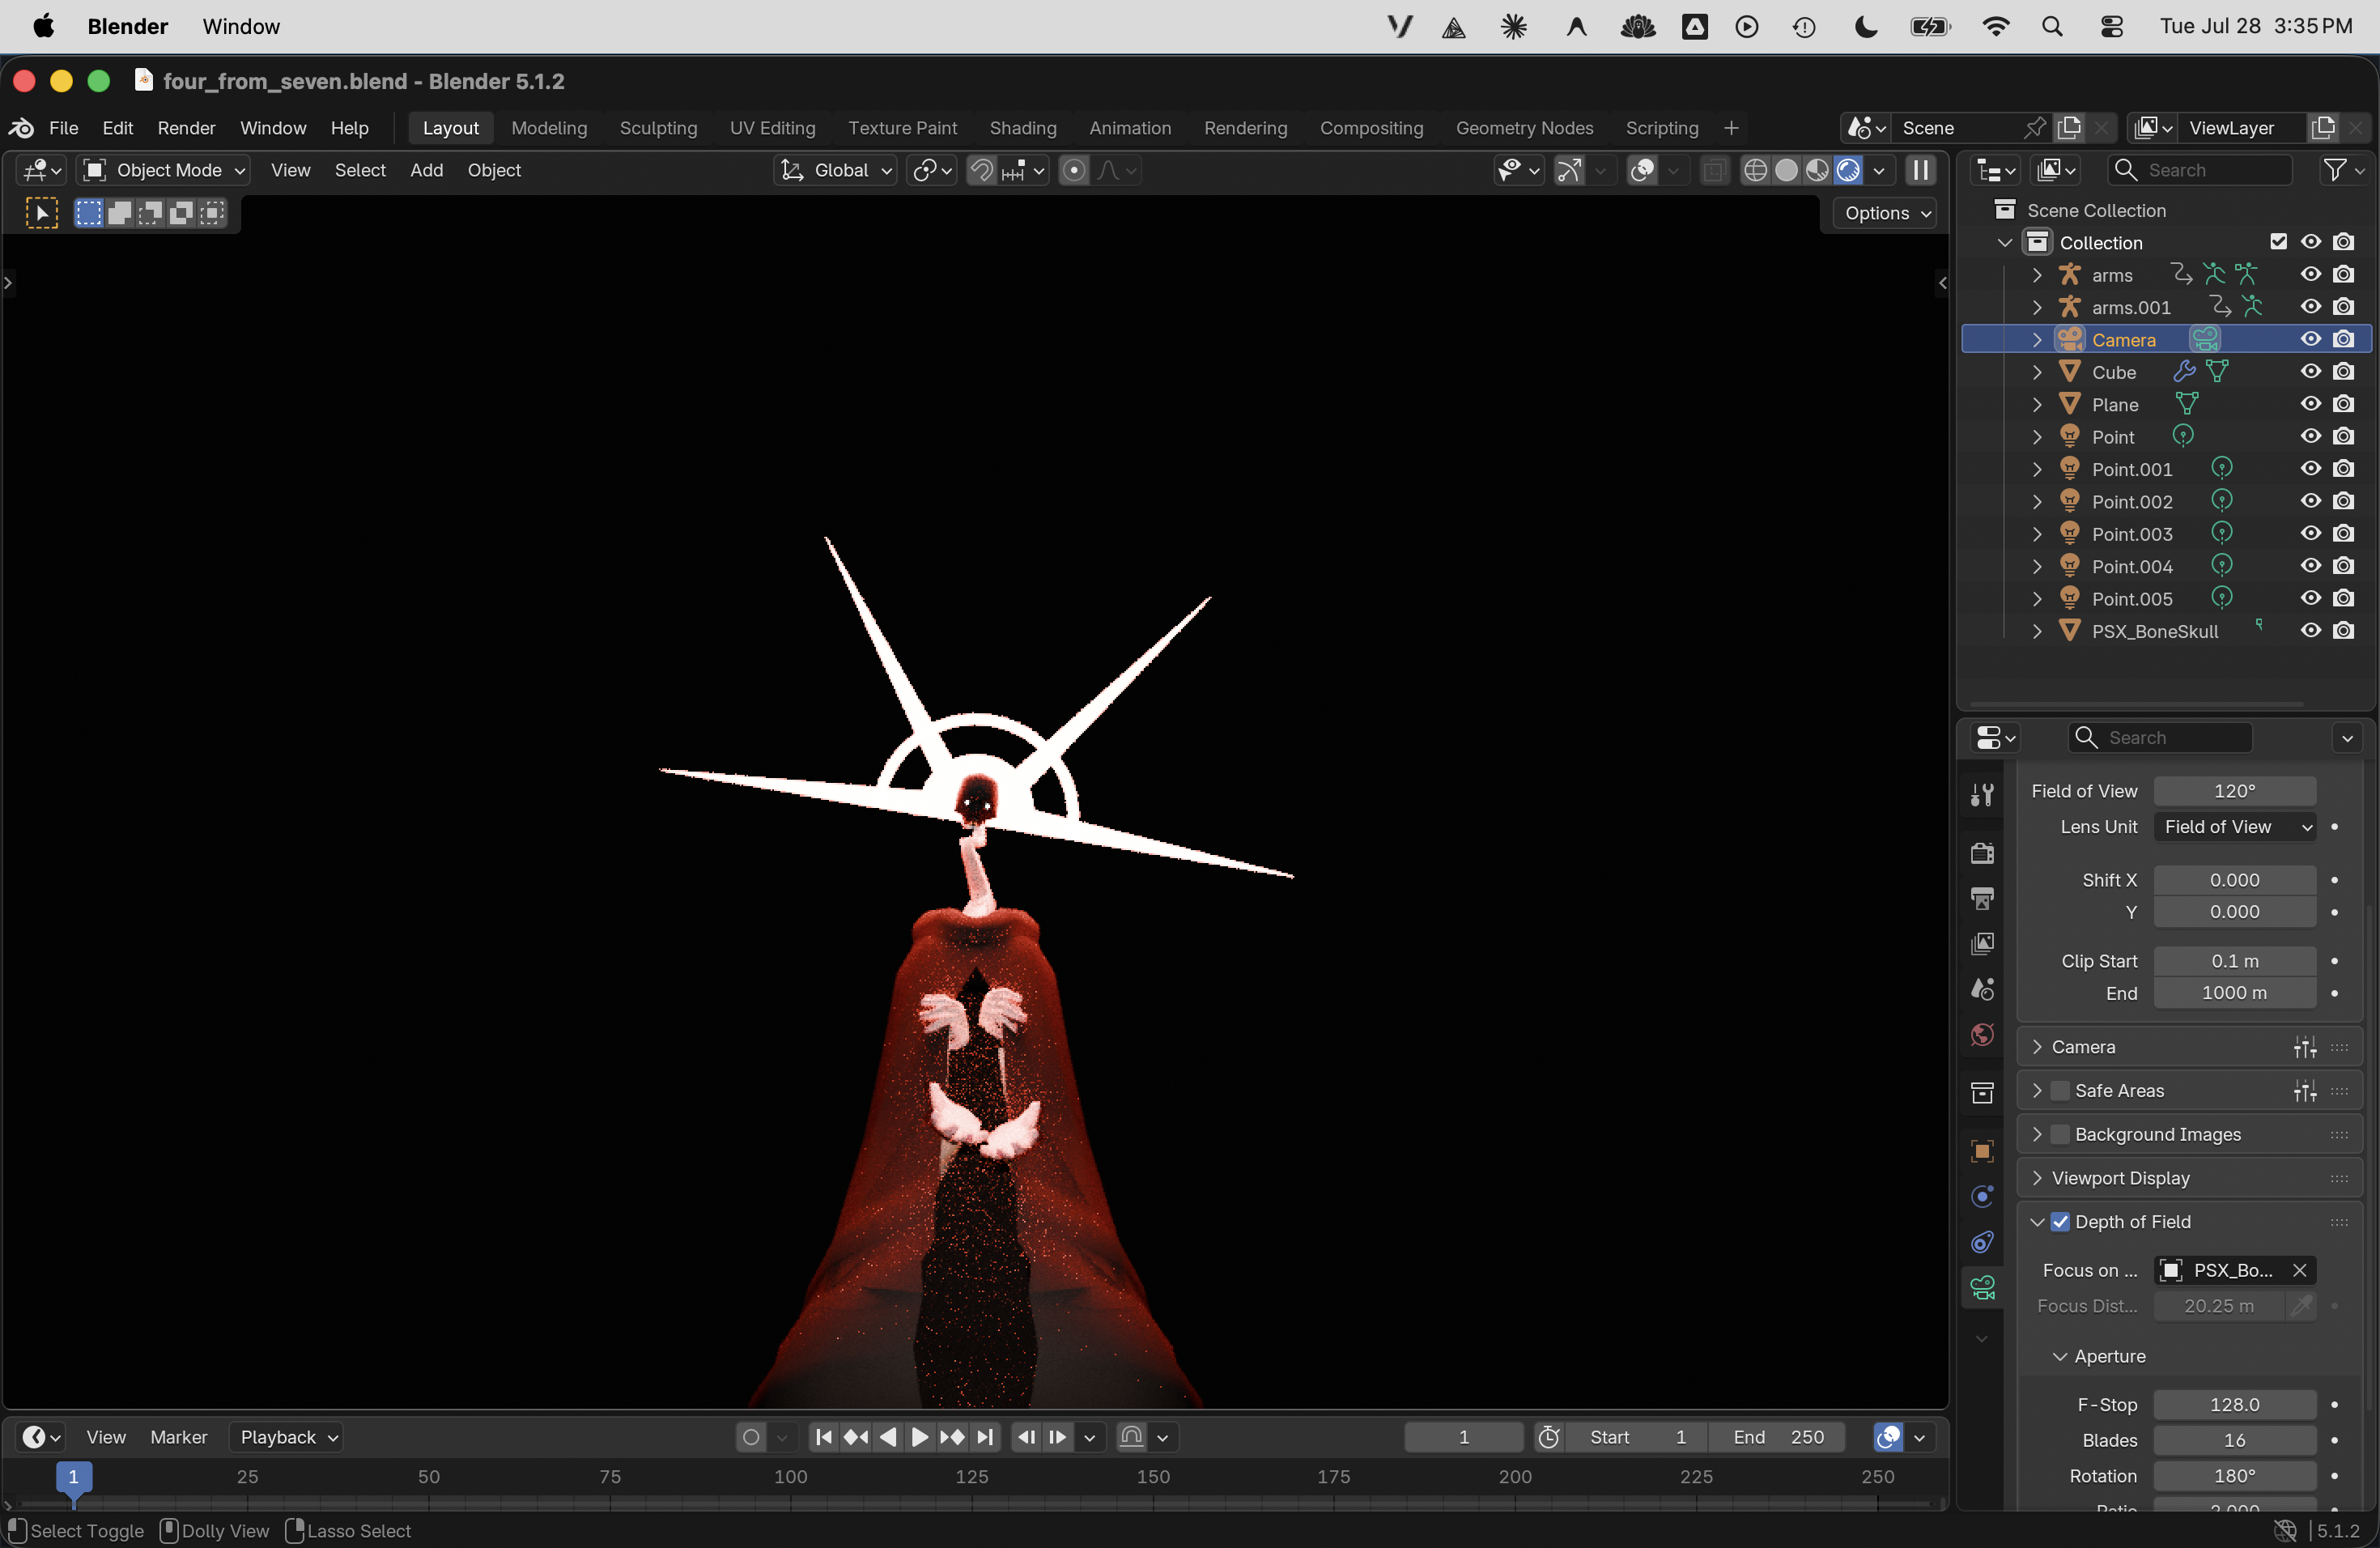Toggle proportional editing in viewport header
Screen dimensions: 2380x1548
(x=1074, y=170)
